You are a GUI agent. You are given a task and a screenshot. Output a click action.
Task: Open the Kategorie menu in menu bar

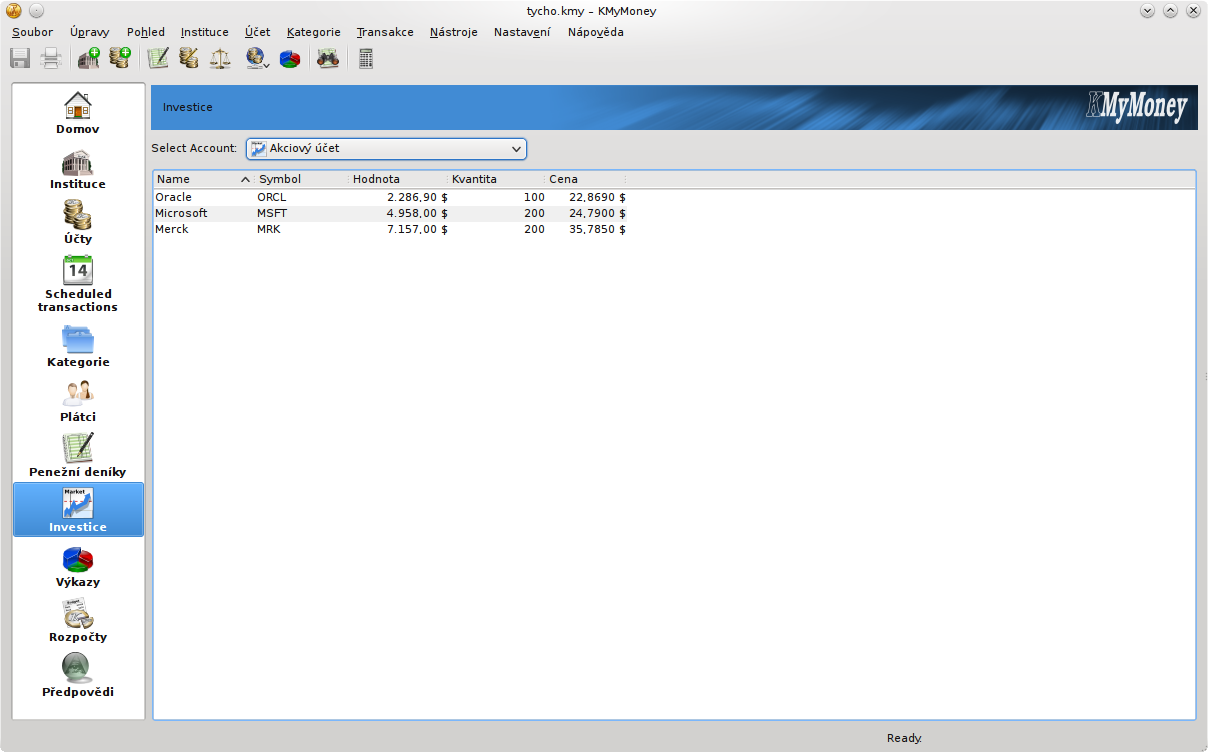pyautogui.click(x=313, y=32)
